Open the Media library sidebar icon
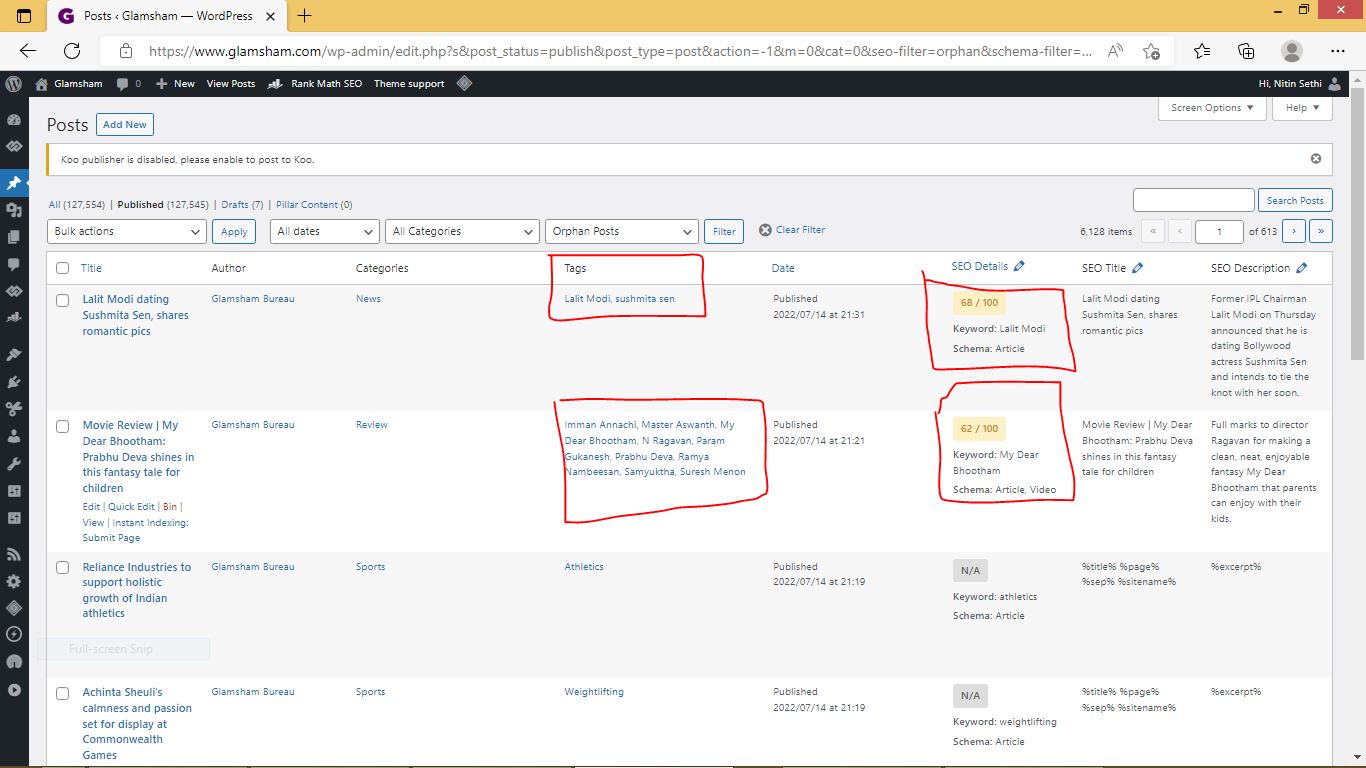1366x768 pixels. point(14,210)
